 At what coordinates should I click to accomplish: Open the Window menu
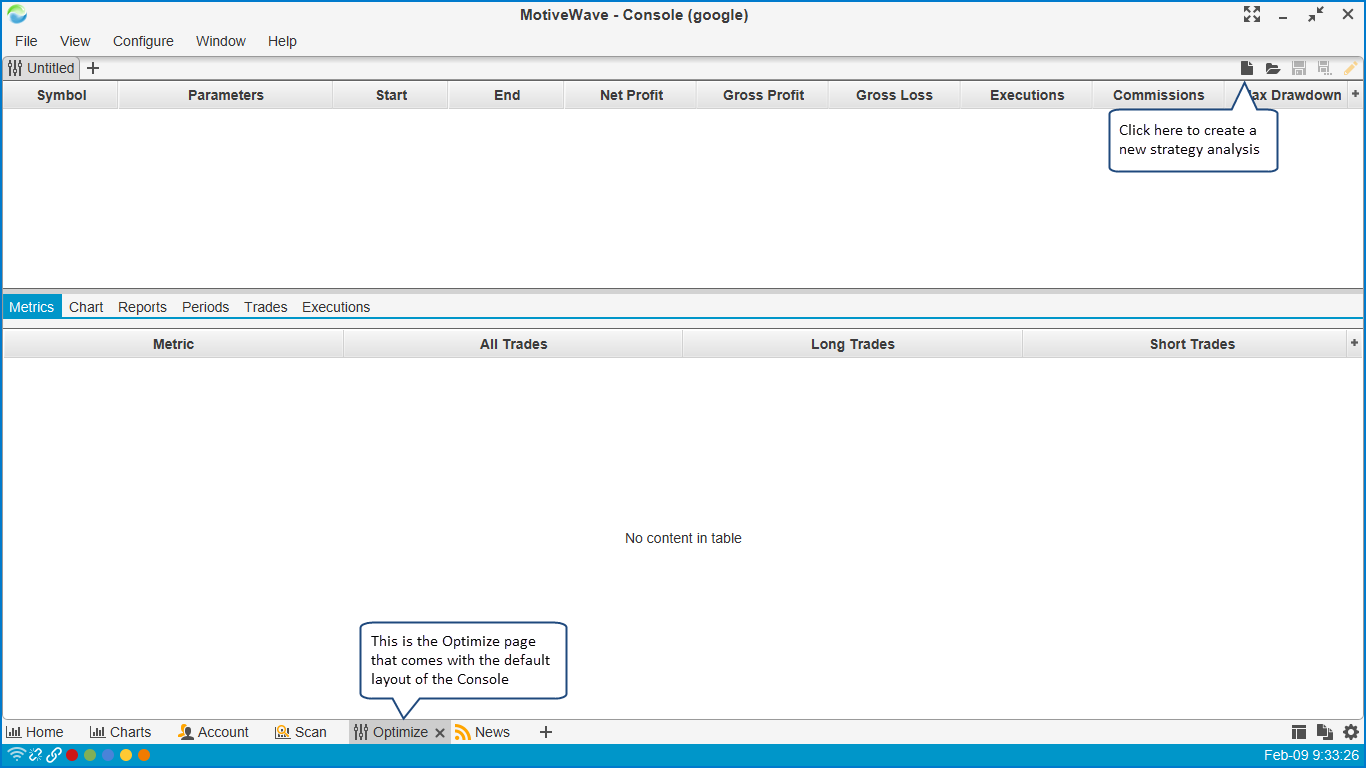(x=220, y=41)
